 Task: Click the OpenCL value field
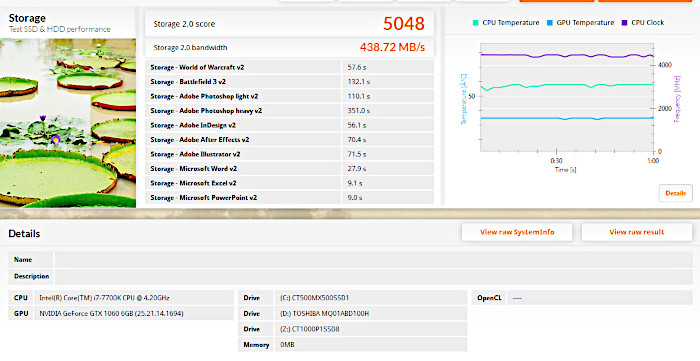(600, 298)
